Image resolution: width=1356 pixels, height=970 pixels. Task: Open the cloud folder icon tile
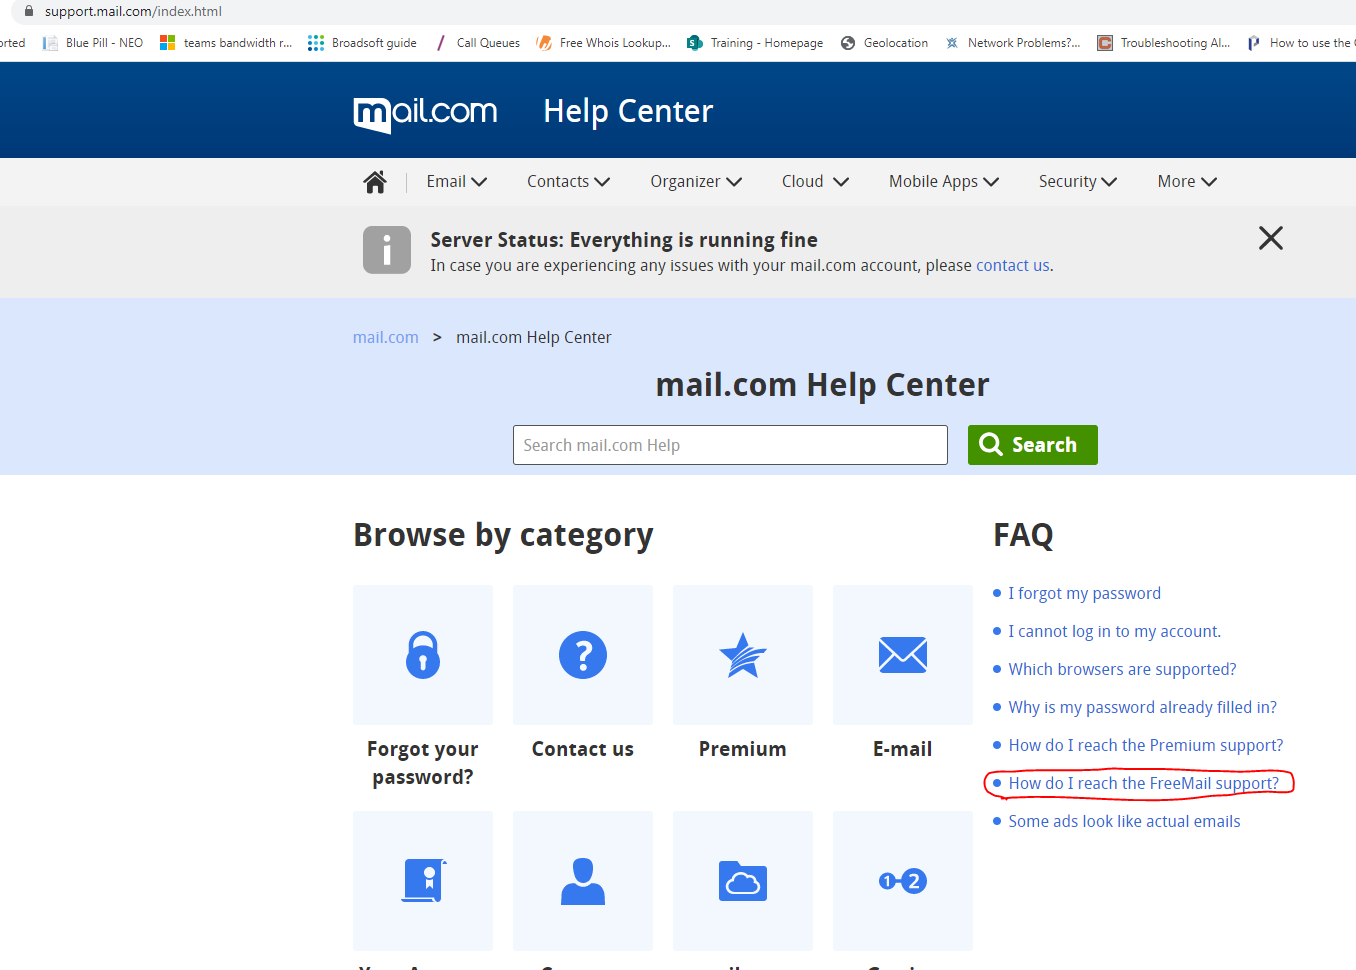(743, 881)
